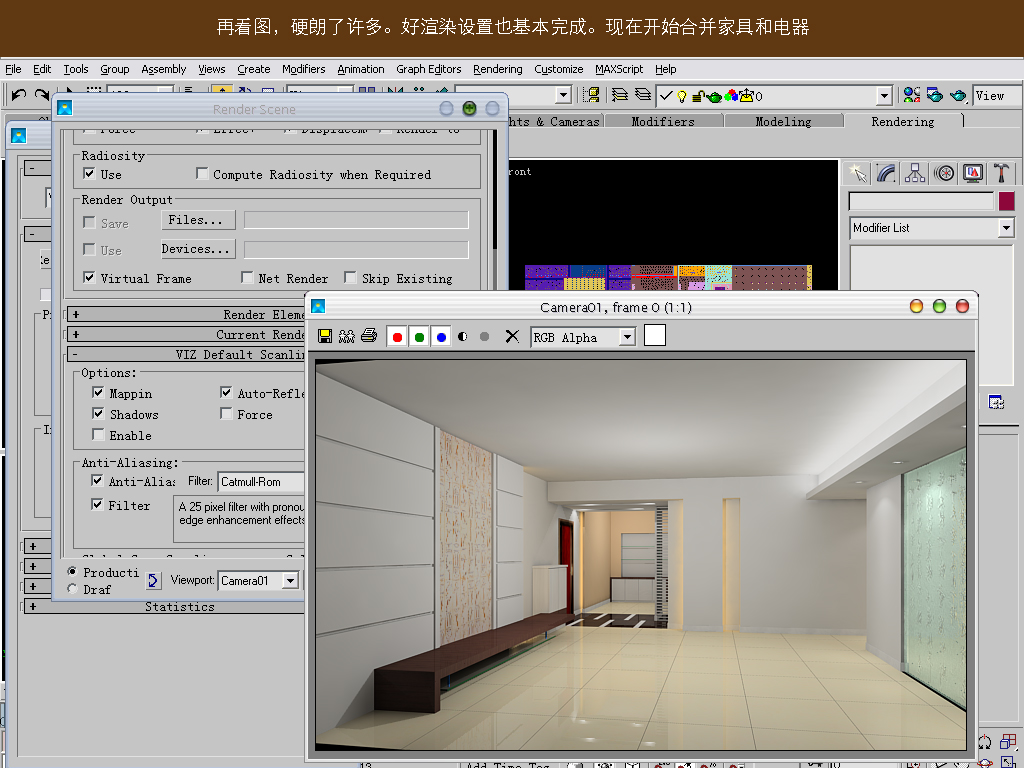Click the swap render settings arrow button

[153, 581]
